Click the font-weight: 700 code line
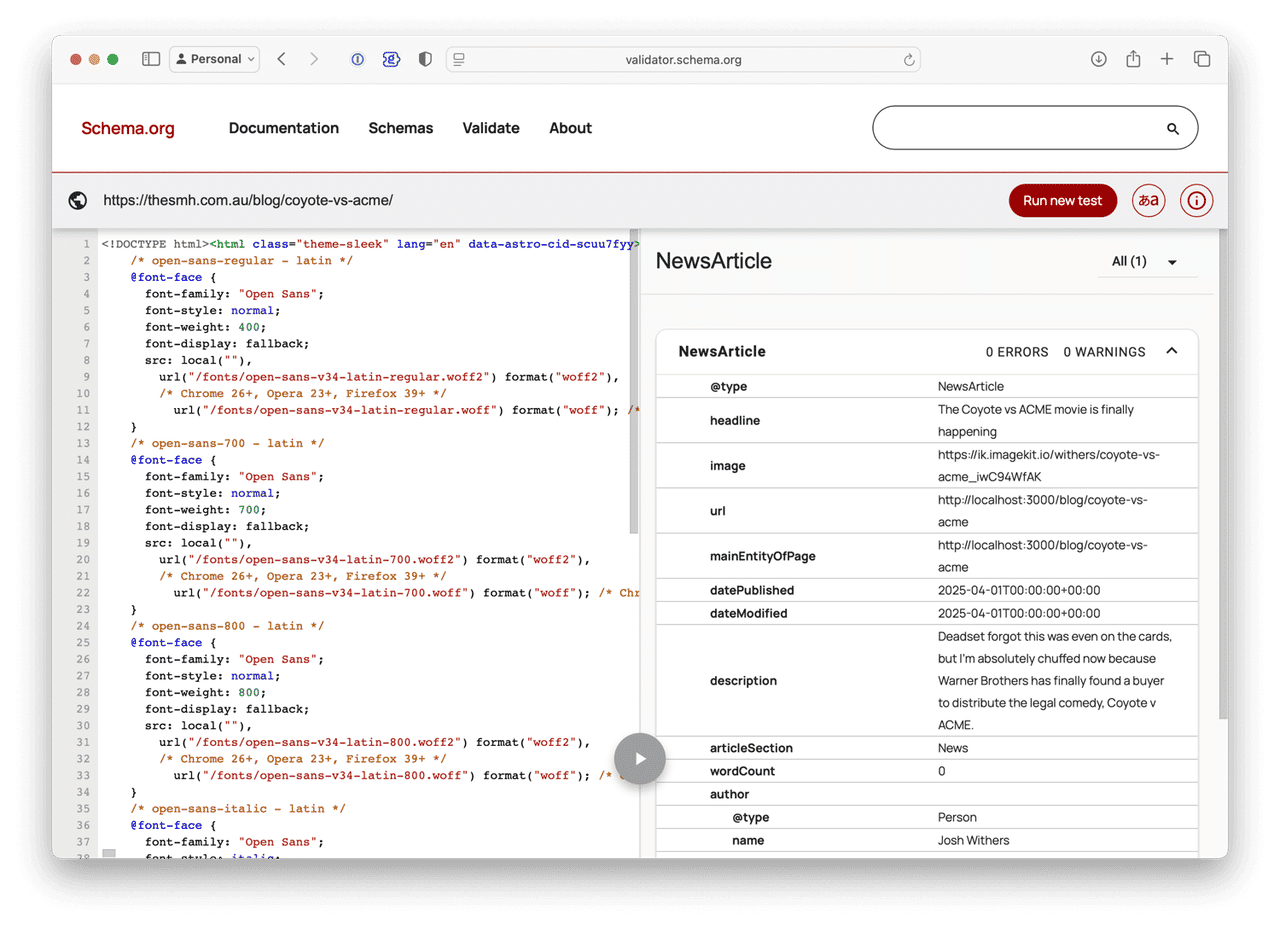1280x927 pixels. coord(205,509)
